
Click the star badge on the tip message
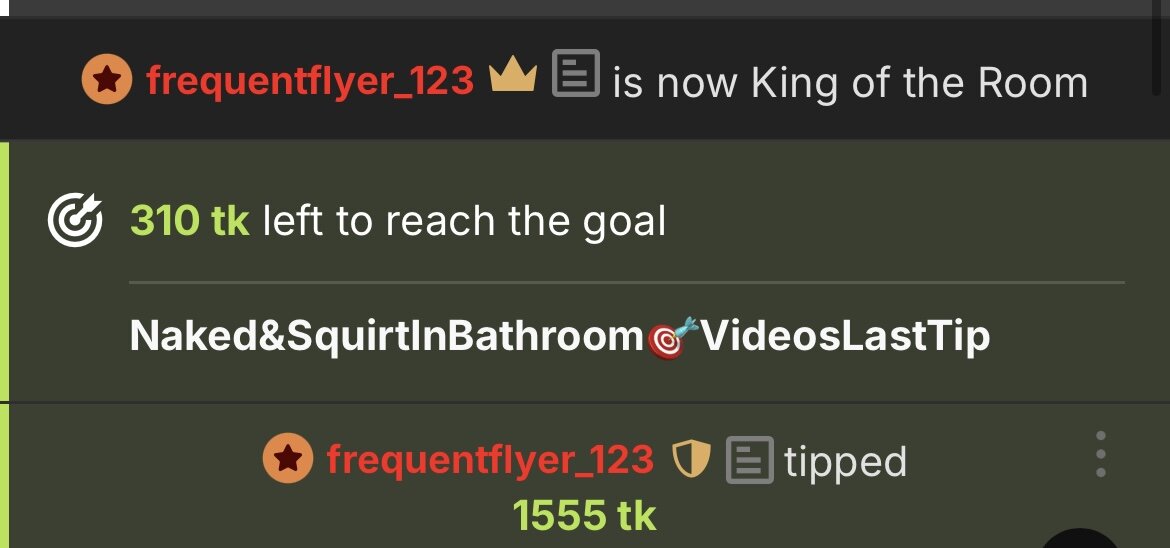287,458
